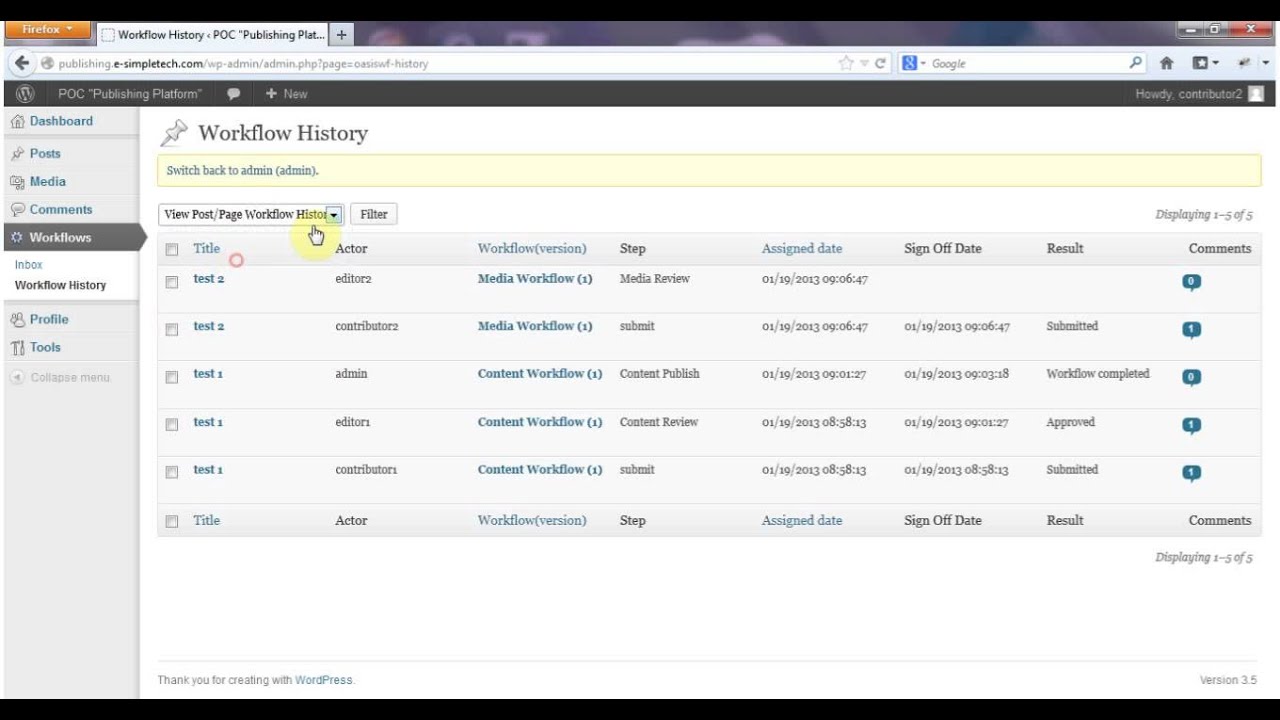The image size is (1280, 720).
Task: Open comment bubble for test 1 editor1 row
Action: click(x=1191, y=426)
